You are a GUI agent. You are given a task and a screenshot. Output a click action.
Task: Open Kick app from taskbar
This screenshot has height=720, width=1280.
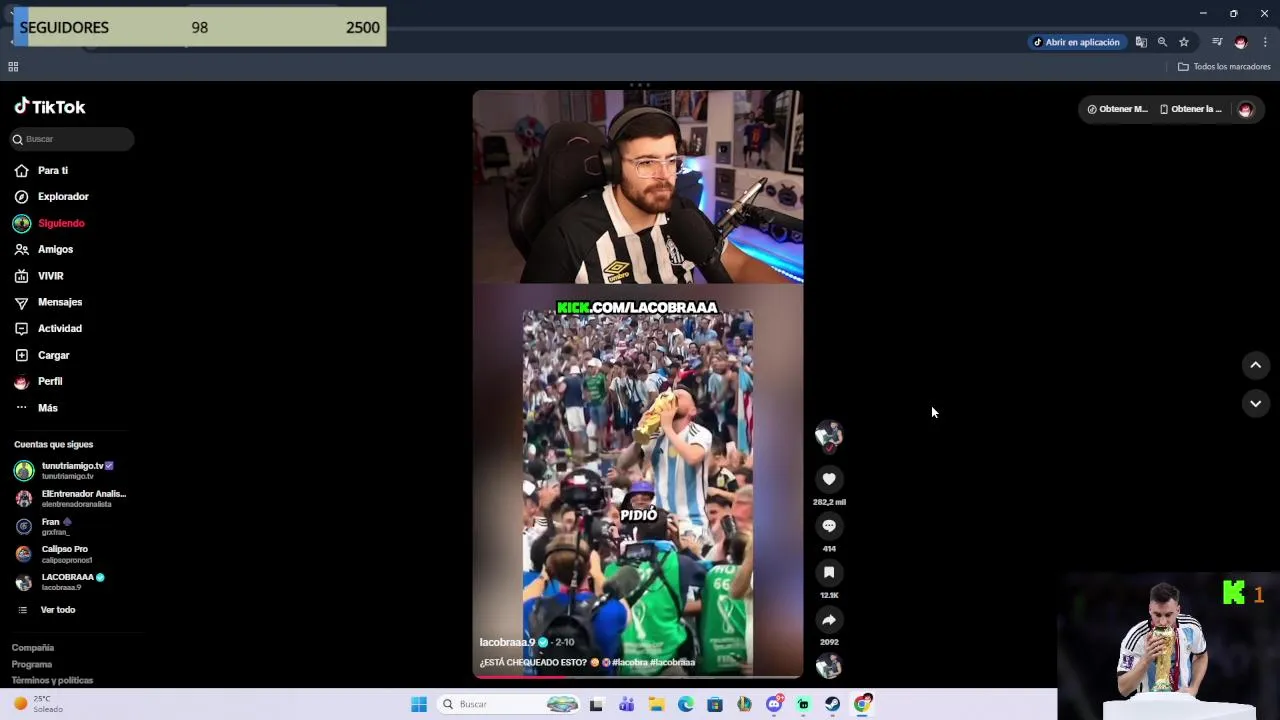point(803,704)
